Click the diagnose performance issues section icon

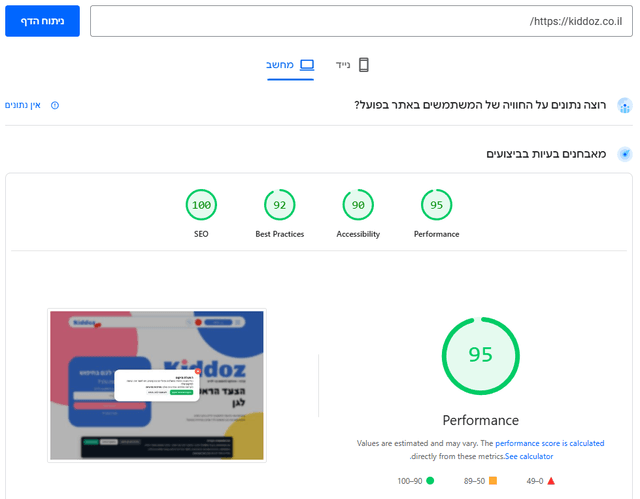[624, 154]
